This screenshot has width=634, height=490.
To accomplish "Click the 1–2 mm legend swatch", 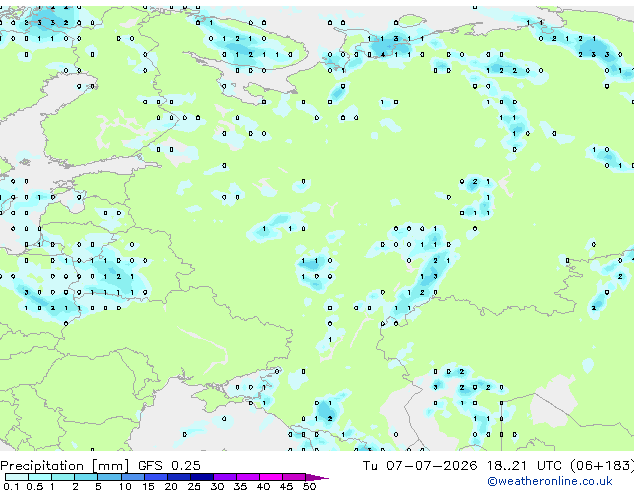I will click(x=63, y=477).
